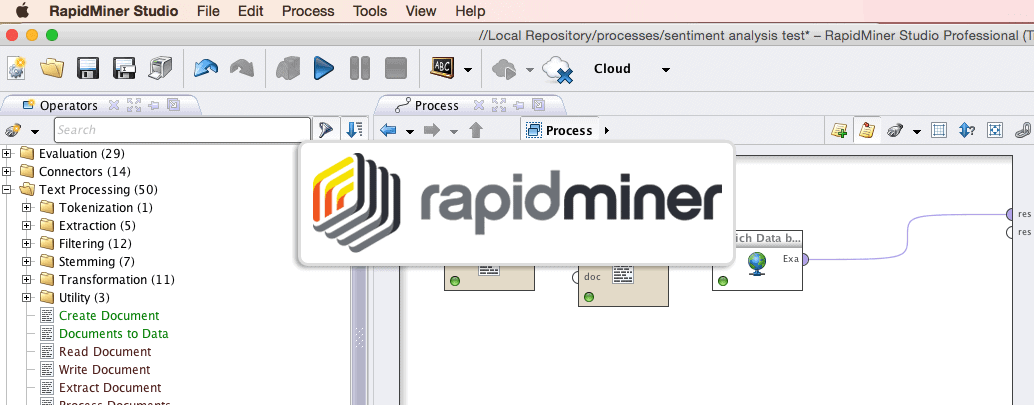Click the gray validate process icon
The height and width of the screenshot is (405, 1034).
tap(288, 69)
